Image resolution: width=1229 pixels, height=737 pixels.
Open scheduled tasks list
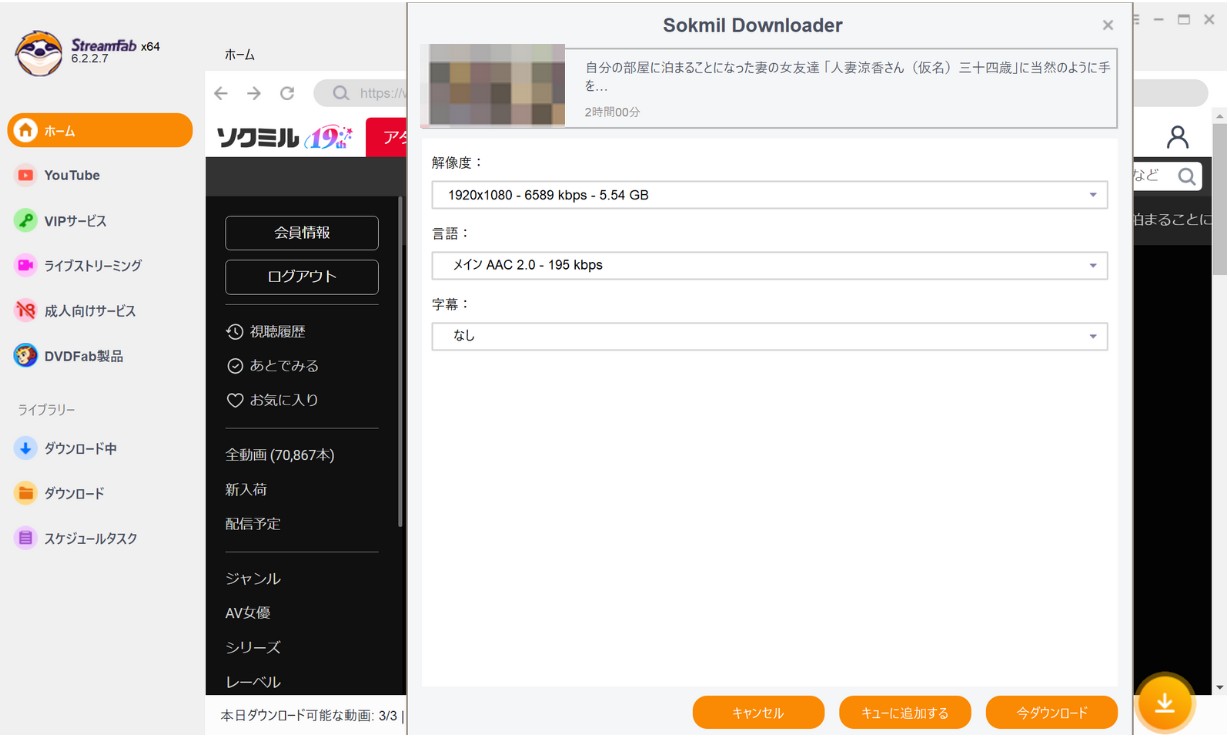click(90, 538)
